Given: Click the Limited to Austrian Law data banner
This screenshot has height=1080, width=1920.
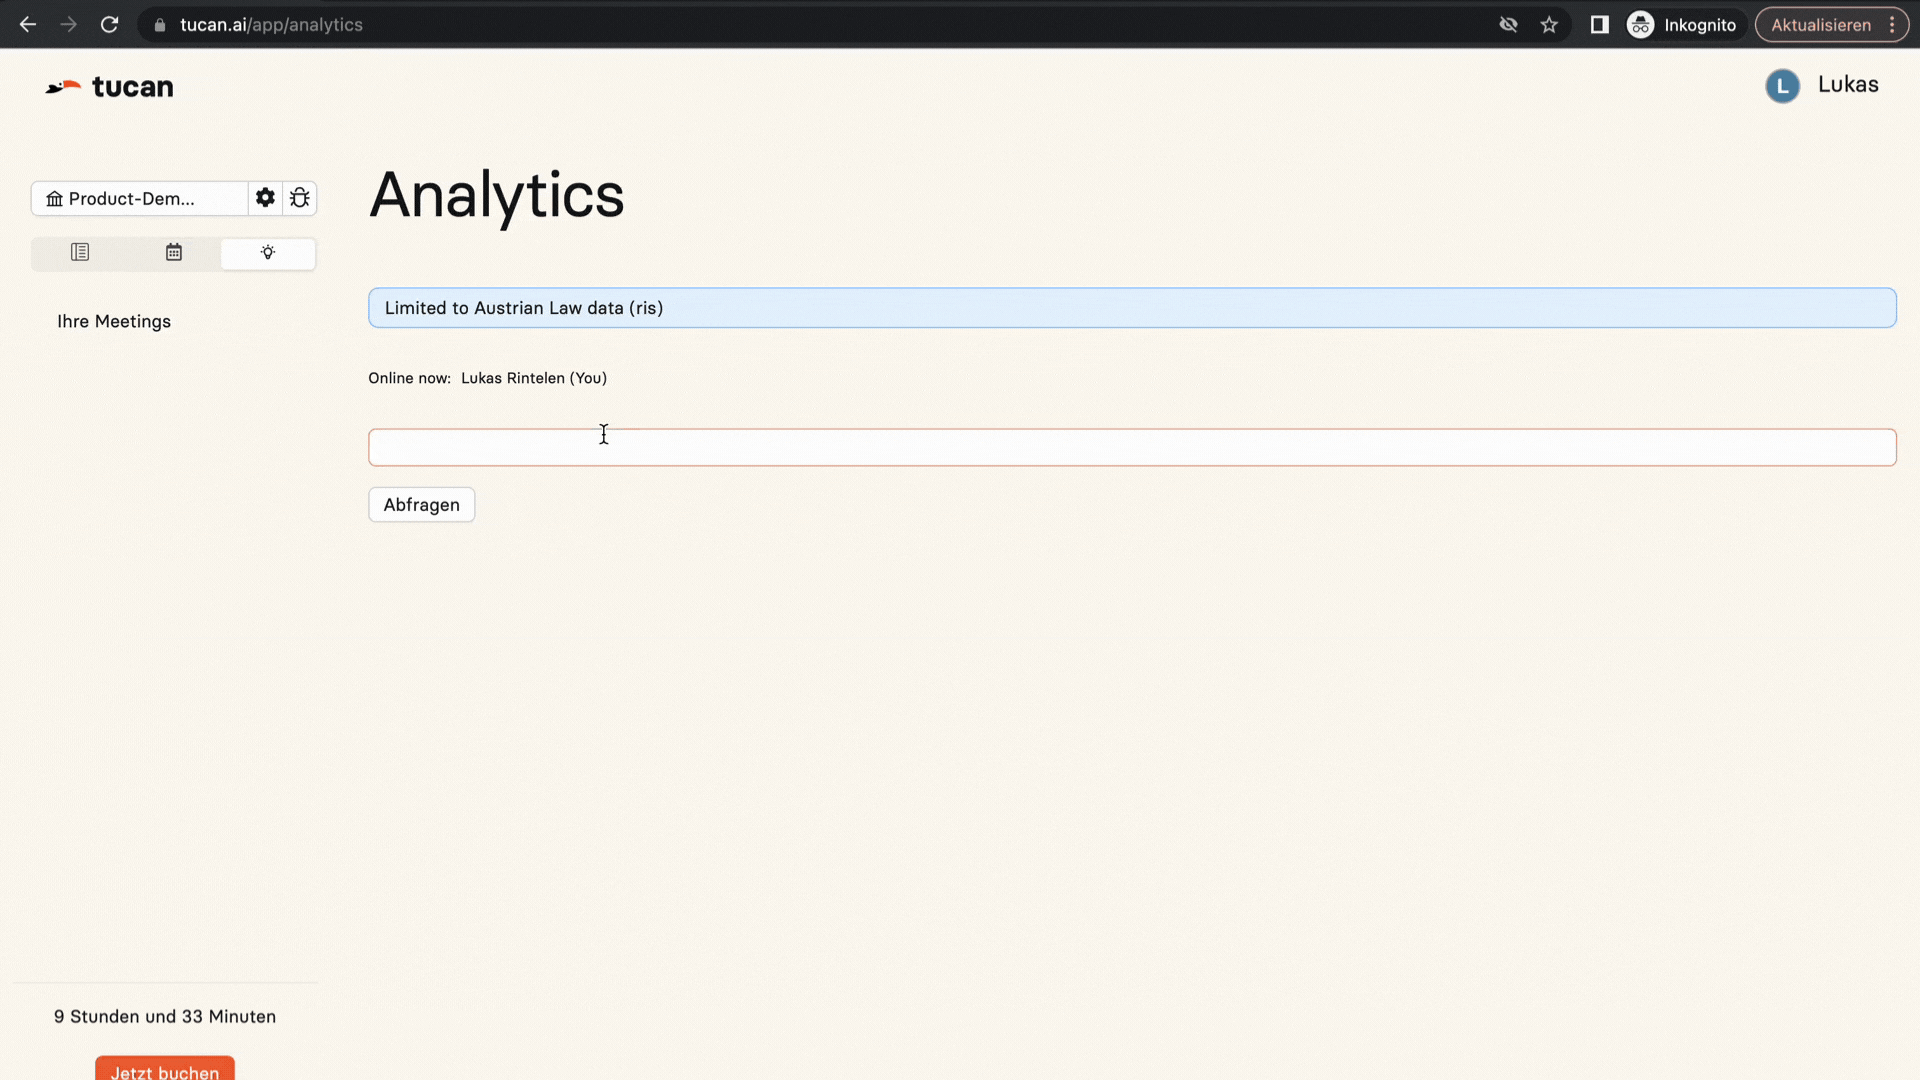Looking at the screenshot, I should click(x=1132, y=308).
